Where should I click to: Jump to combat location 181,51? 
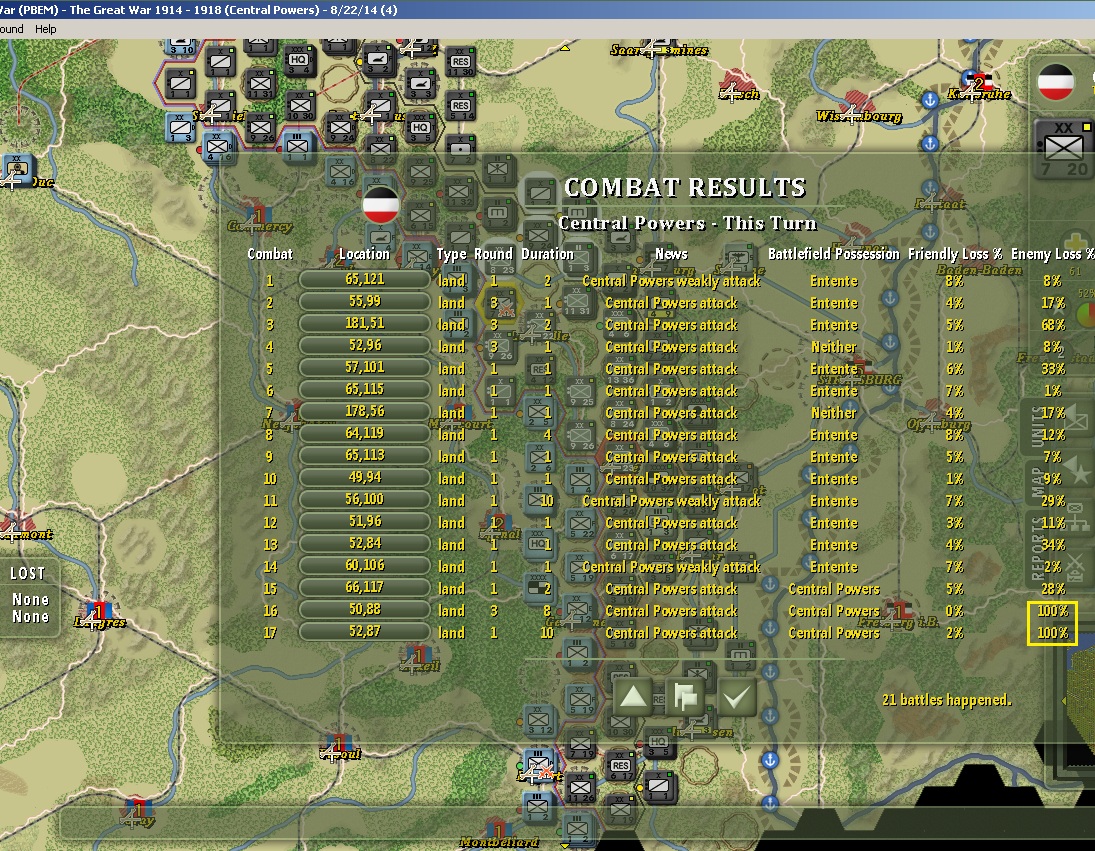pos(365,323)
